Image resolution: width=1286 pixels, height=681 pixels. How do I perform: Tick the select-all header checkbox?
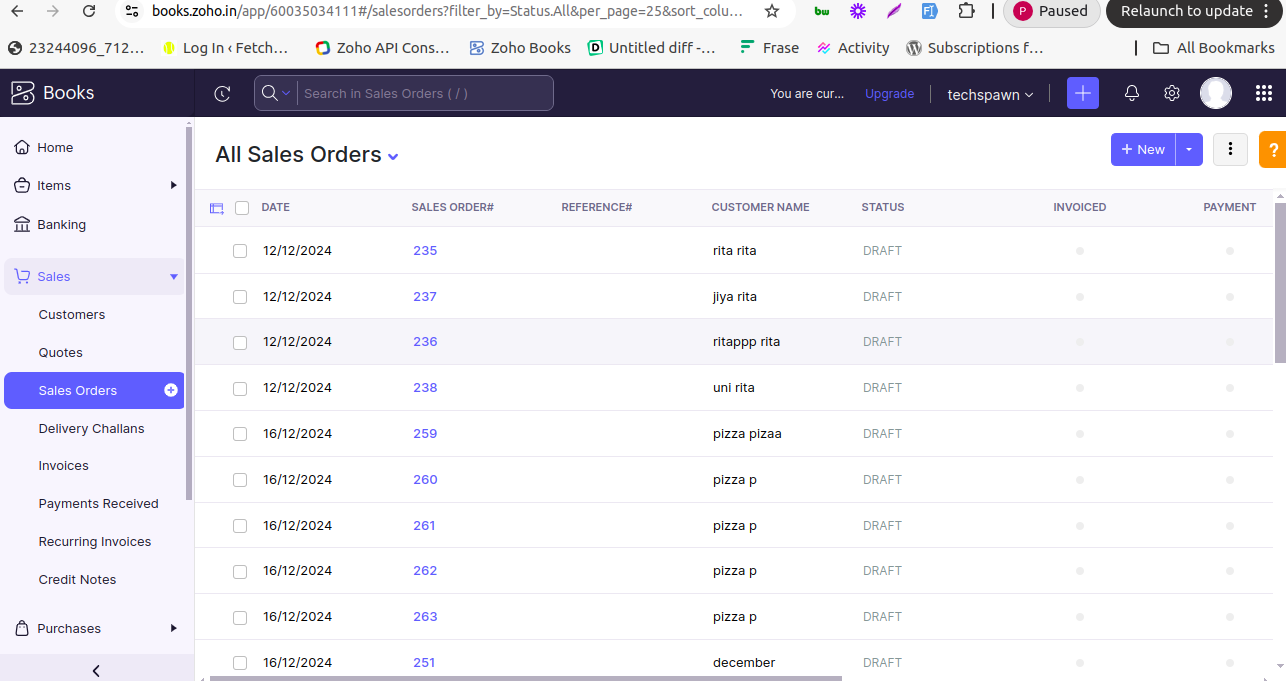point(242,208)
